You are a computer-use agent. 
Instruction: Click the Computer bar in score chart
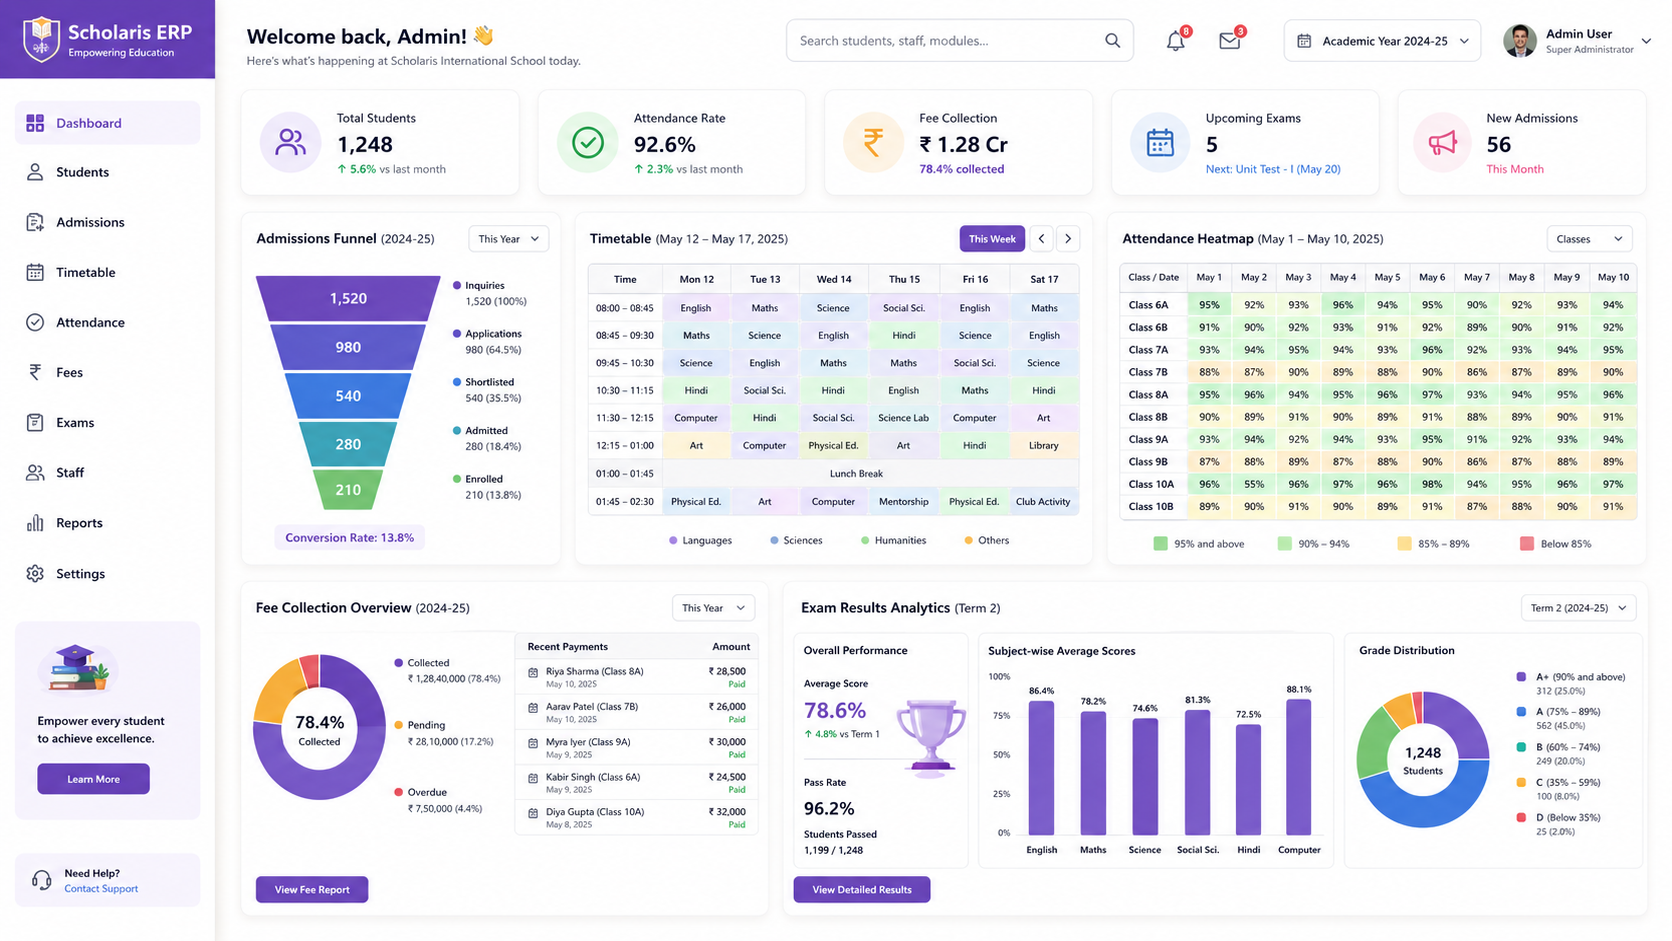[1299, 767]
